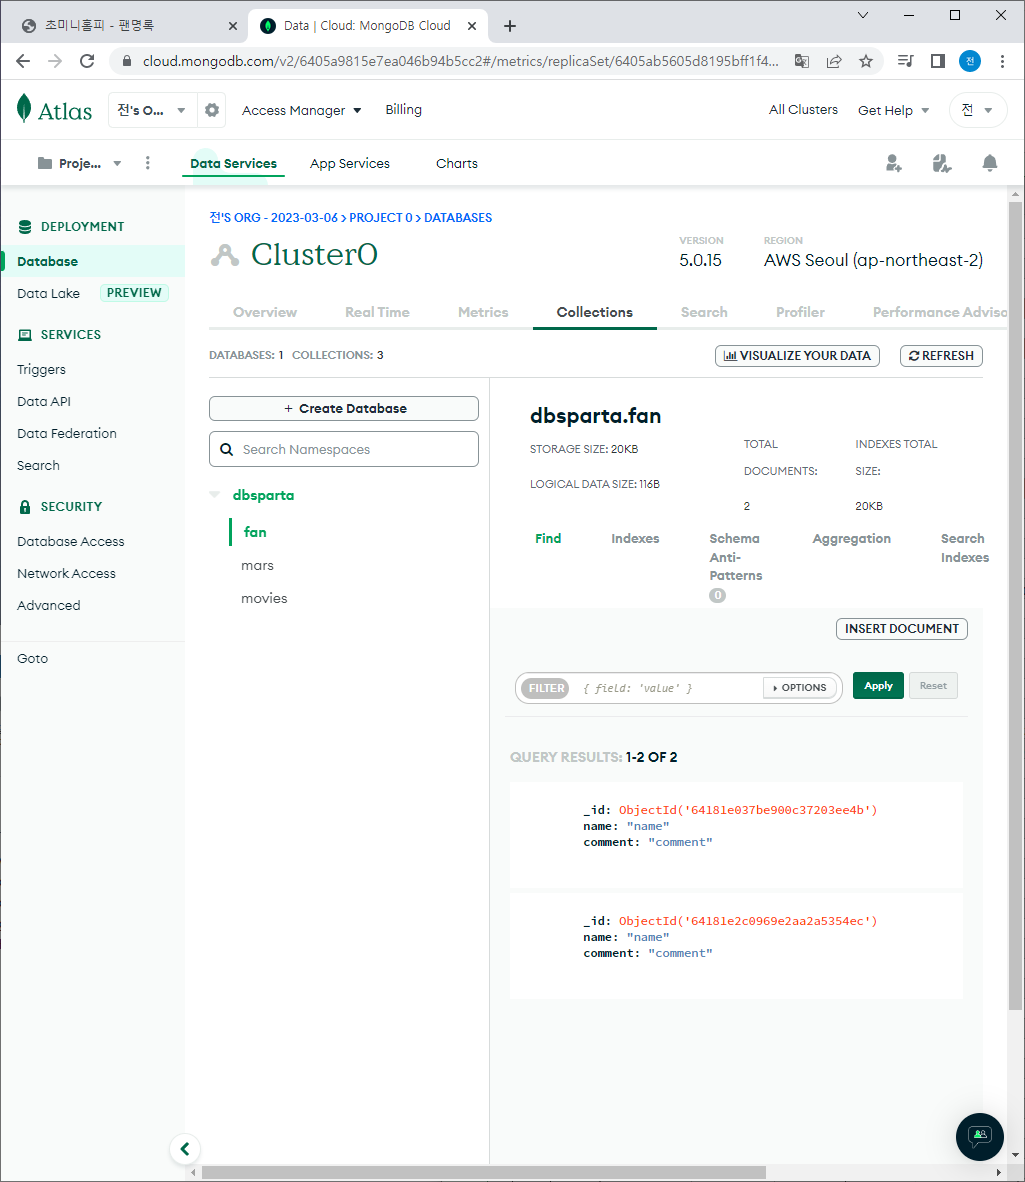Select the mars collection

tap(257, 565)
